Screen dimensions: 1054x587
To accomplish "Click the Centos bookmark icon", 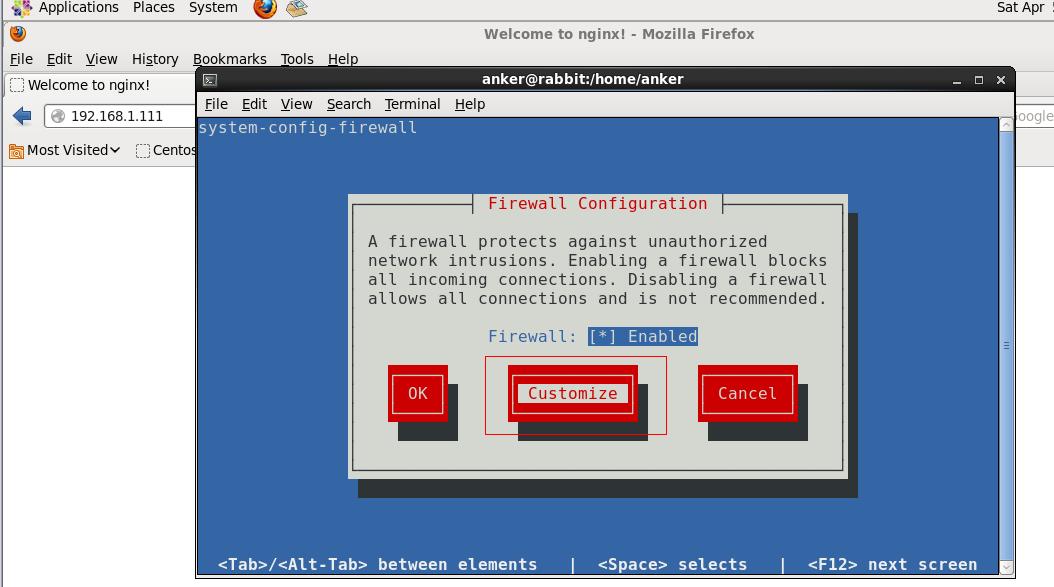I will coord(143,151).
